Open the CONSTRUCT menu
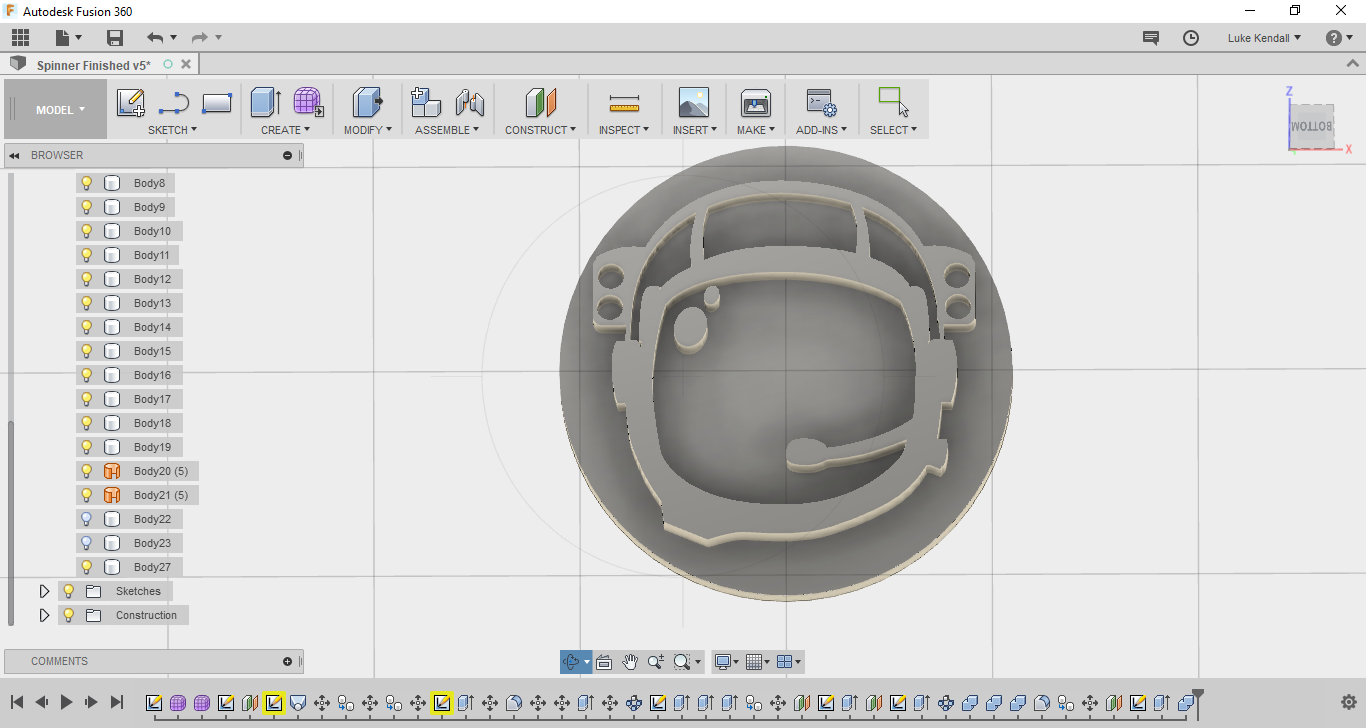This screenshot has height=728, width=1366. (x=540, y=130)
